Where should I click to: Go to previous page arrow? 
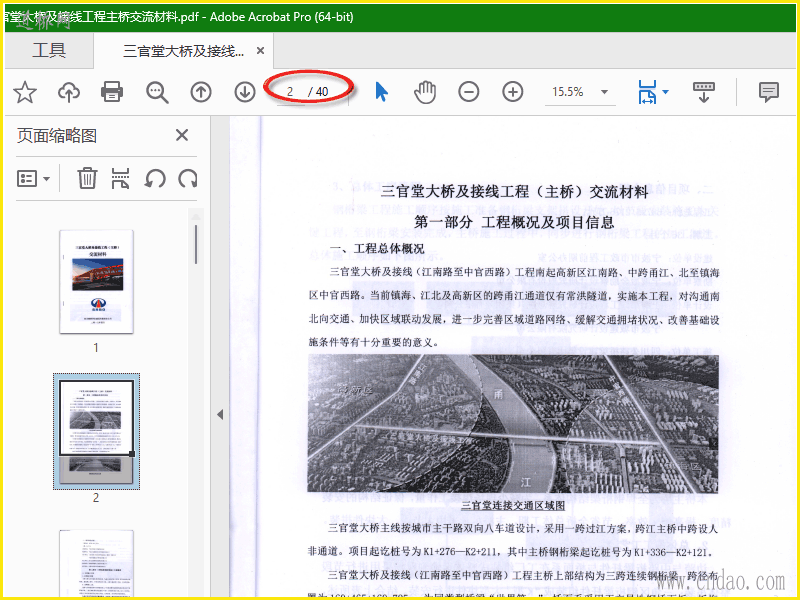tap(201, 92)
